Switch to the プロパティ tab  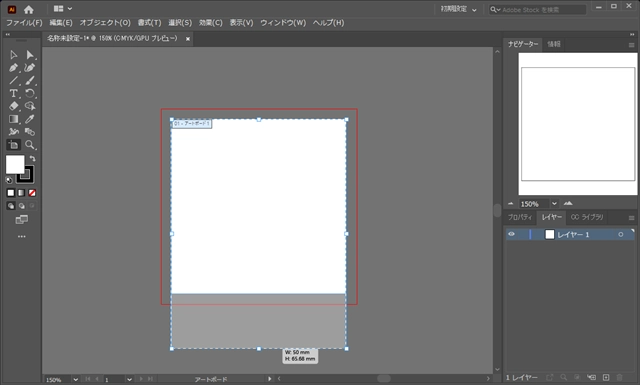(520, 217)
